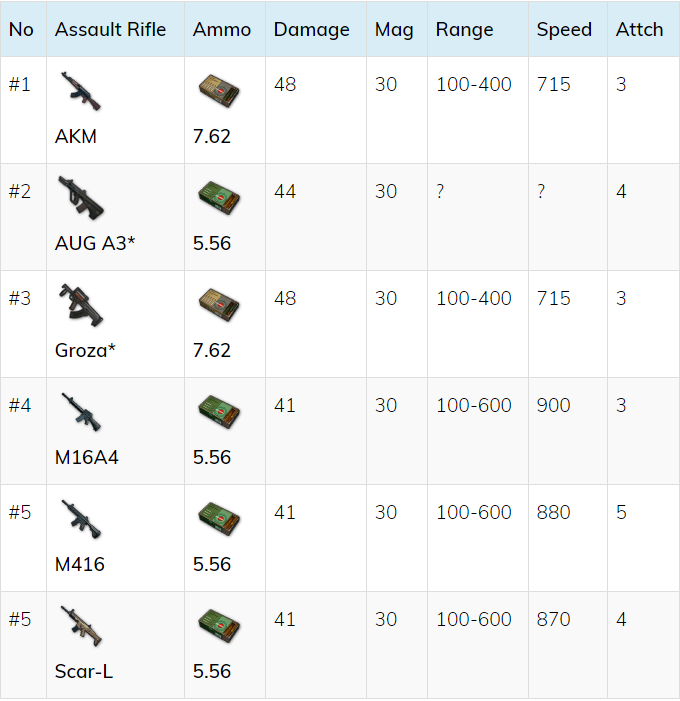Click the Damage column header

click(x=312, y=29)
